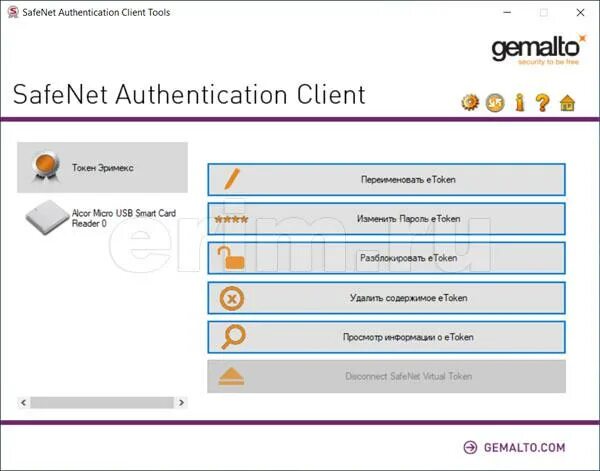The image size is (600, 471).
Task: Click Disconnect SafeNet Virtual Token button
Action: click(386, 376)
